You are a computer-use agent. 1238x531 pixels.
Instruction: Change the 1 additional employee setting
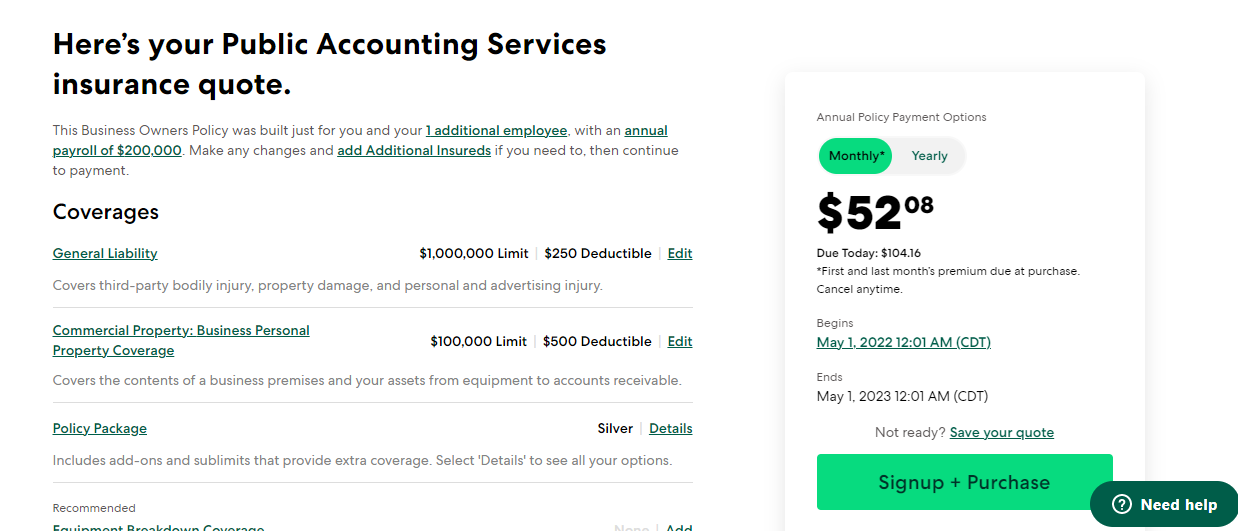(496, 131)
